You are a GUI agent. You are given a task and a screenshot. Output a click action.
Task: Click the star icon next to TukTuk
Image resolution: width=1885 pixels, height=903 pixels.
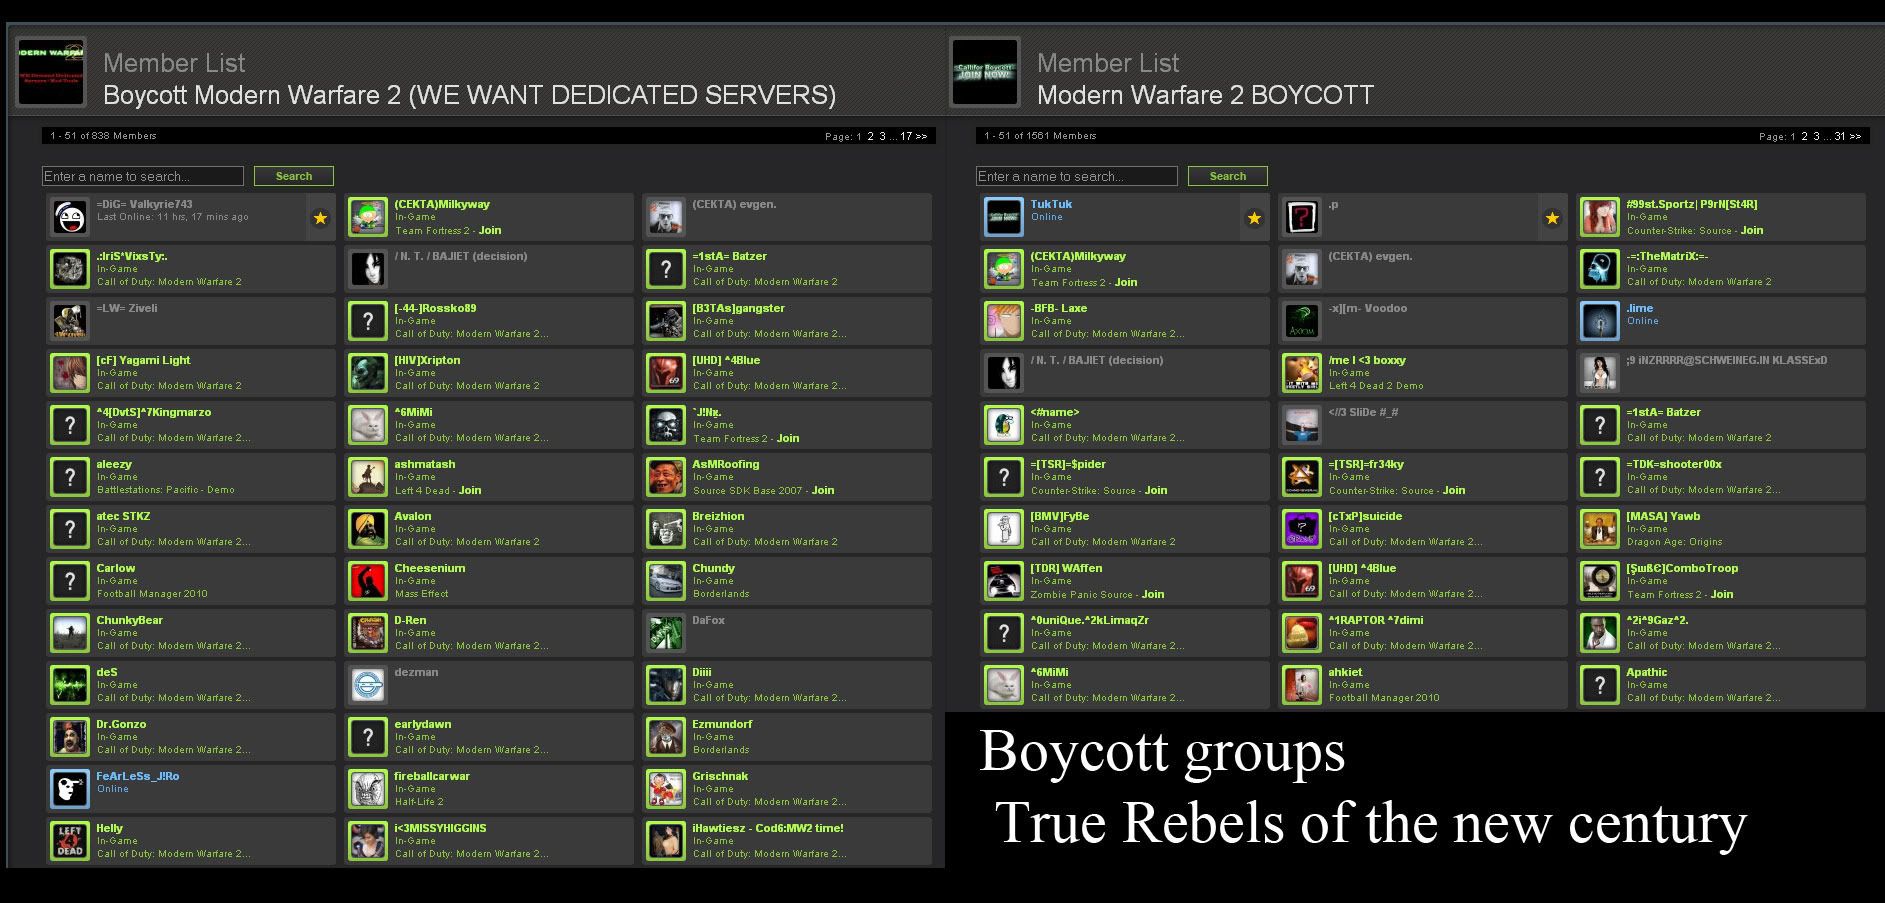[x=1254, y=218]
